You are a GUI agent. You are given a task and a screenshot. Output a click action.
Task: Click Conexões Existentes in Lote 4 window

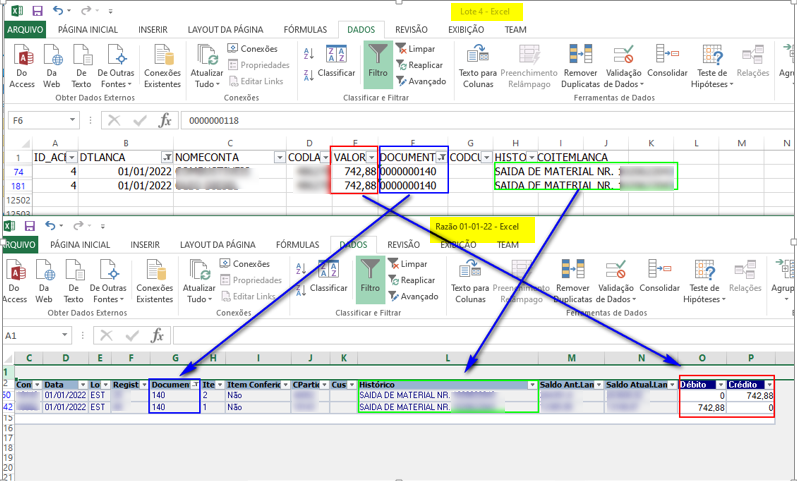pyautogui.click(x=163, y=66)
